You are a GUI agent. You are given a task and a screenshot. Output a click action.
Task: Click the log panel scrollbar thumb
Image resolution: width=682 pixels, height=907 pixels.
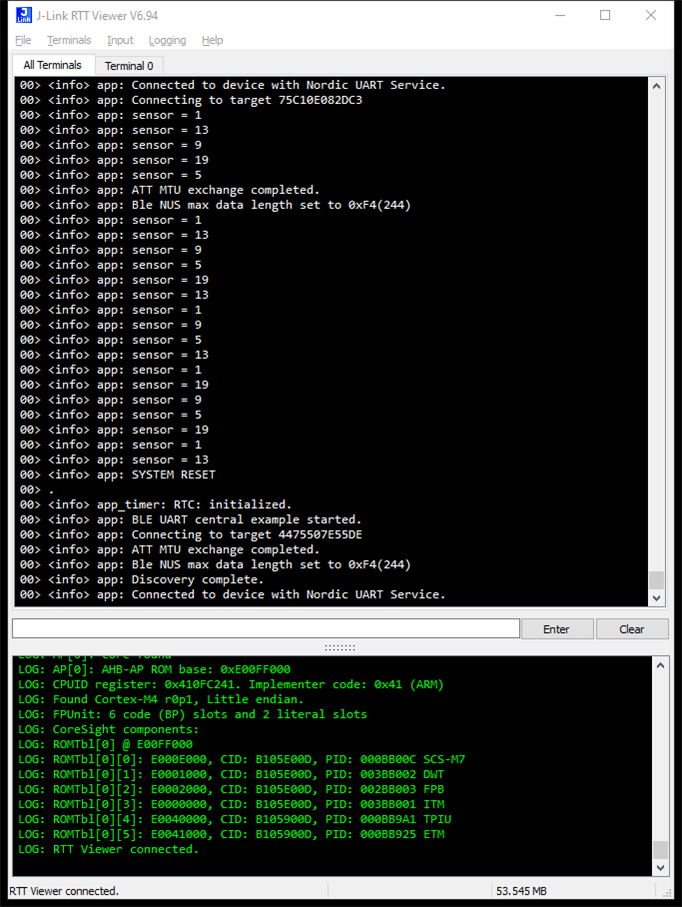(660, 850)
